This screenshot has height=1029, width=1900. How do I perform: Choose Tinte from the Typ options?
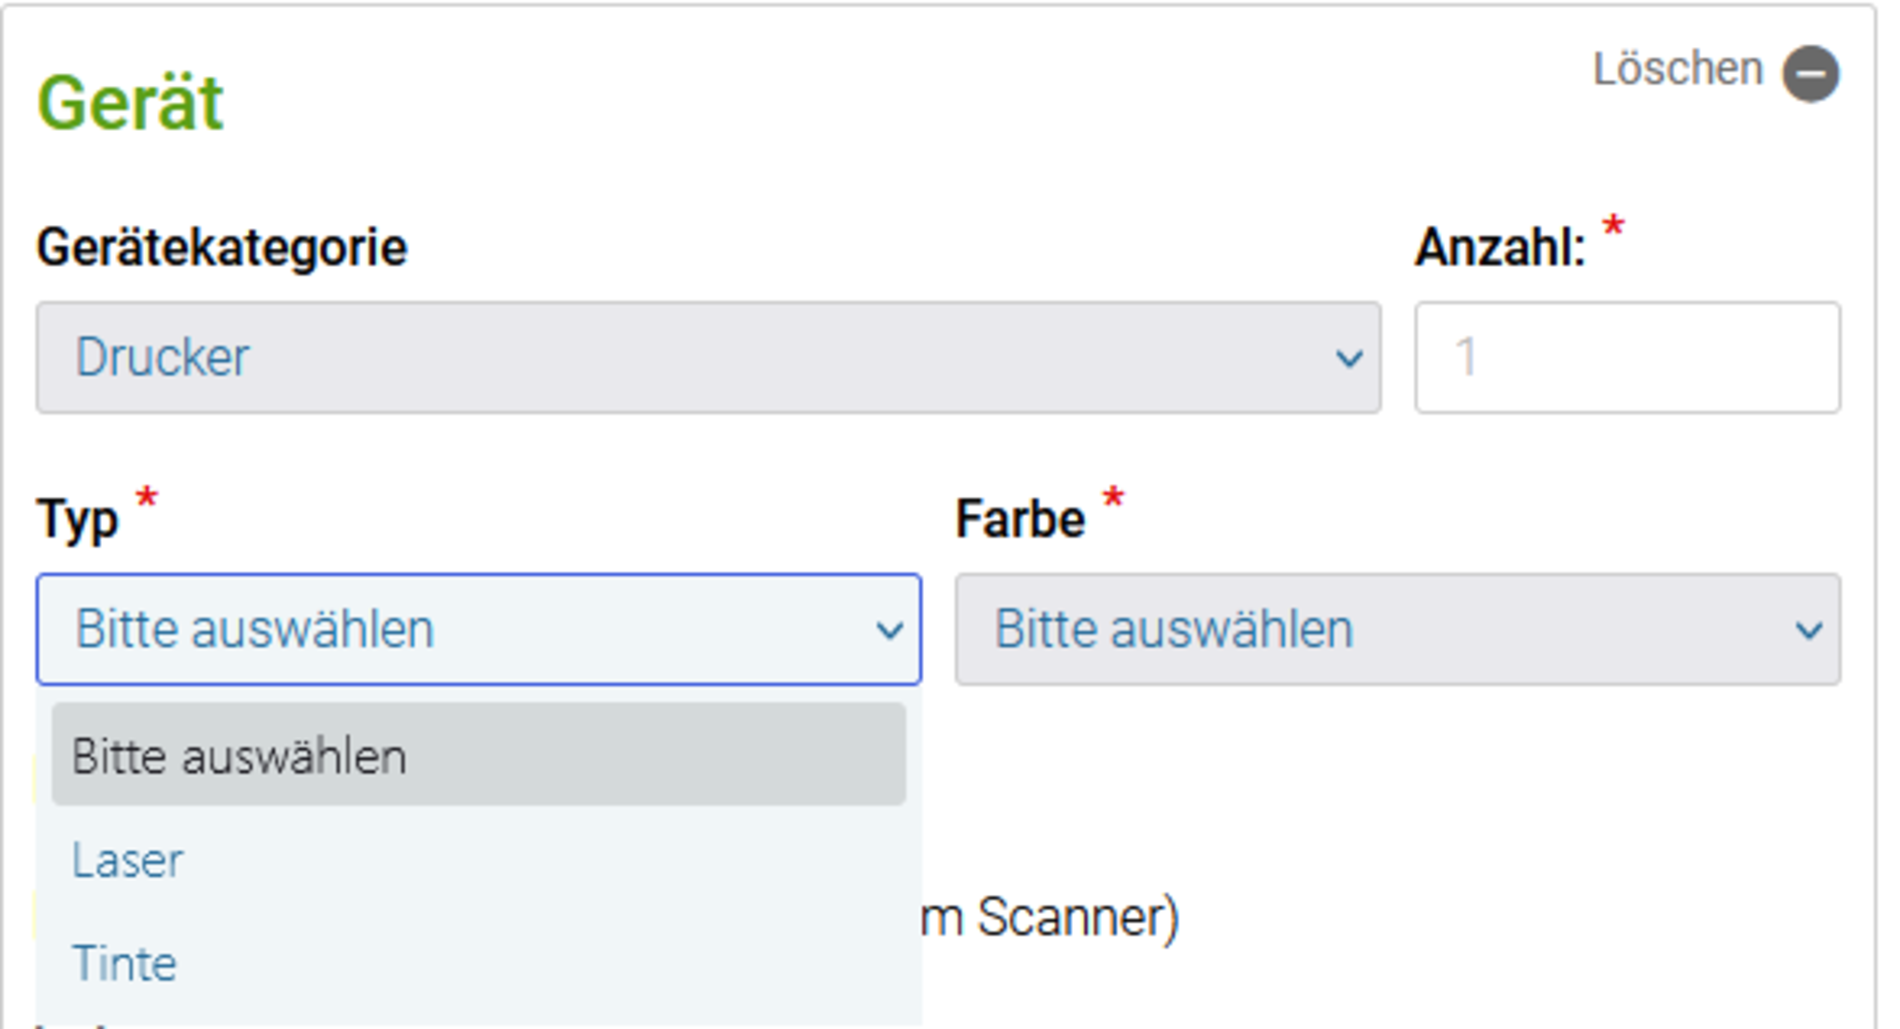(x=478, y=963)
